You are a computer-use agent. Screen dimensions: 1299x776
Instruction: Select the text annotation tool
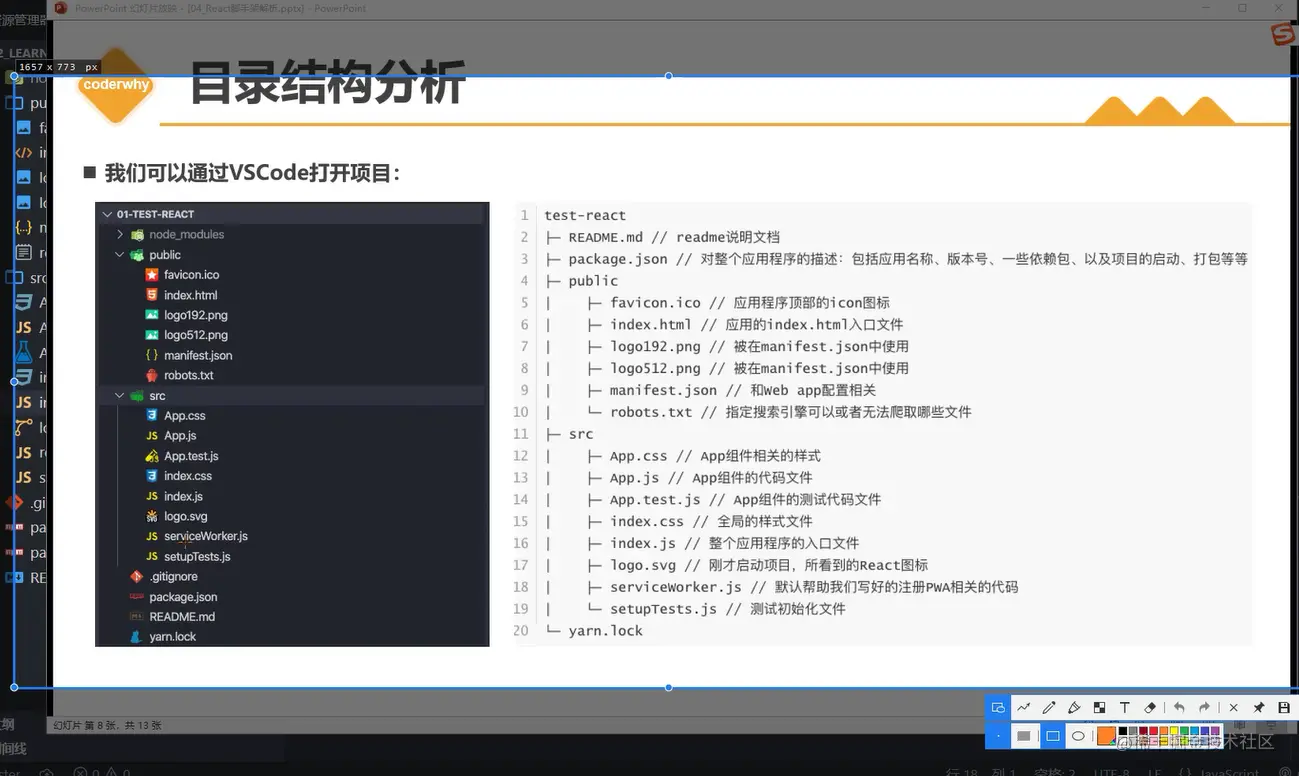point(1124,708)
